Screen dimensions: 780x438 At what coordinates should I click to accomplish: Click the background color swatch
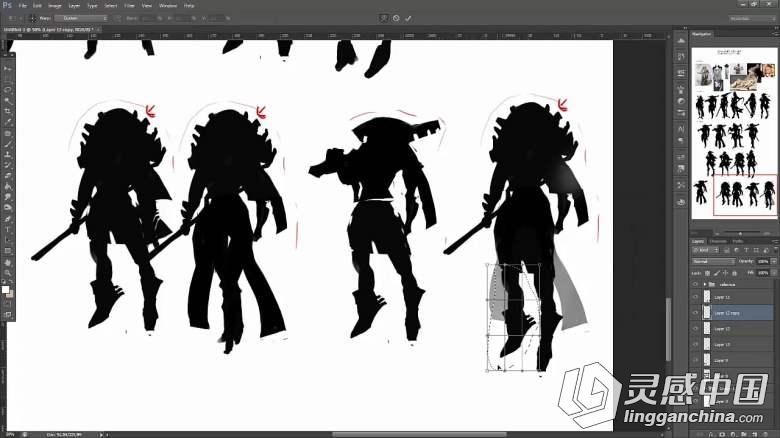tap(9, 294)
